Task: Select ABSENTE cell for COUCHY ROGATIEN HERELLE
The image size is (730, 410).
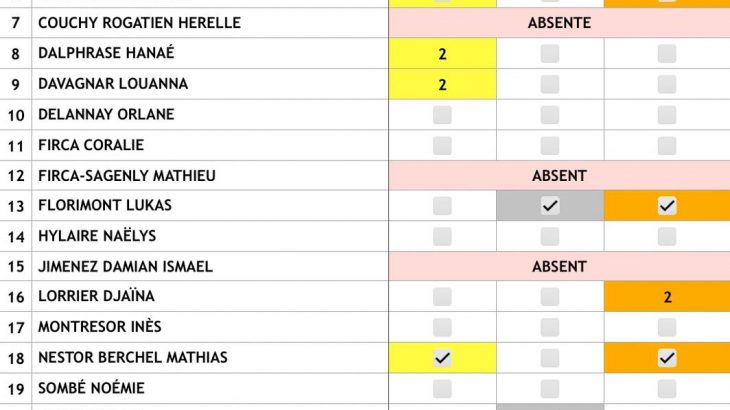Action: pos(559,23)
